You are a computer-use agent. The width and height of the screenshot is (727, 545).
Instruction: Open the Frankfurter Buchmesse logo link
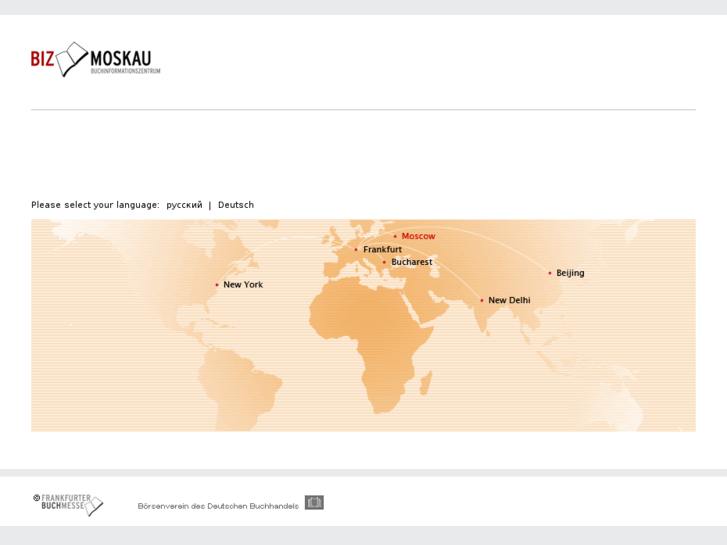(x=68, y=505)
